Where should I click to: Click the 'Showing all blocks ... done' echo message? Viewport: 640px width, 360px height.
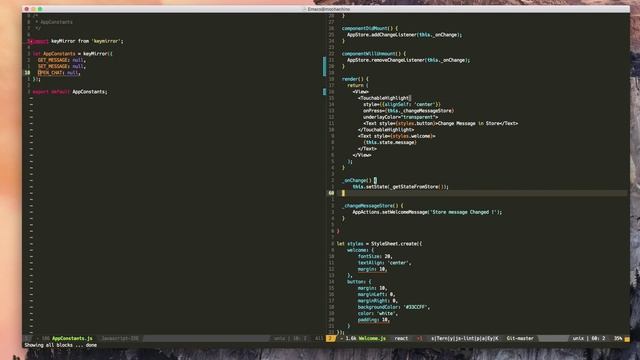click(60, 345)
